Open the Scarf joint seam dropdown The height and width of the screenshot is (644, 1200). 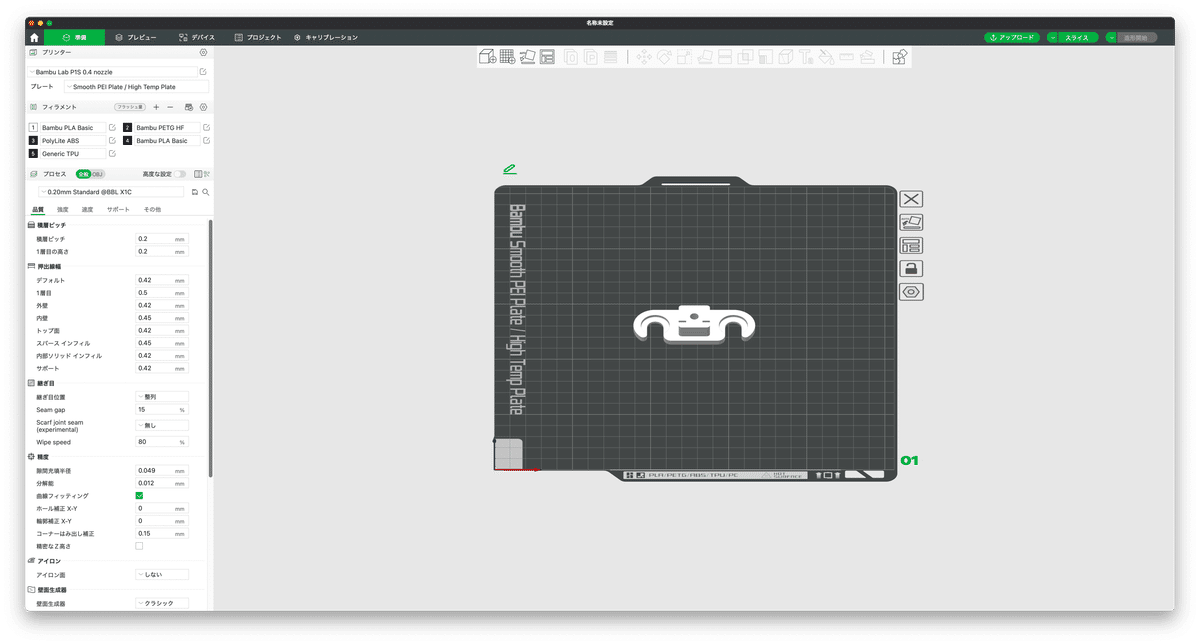(x=162, y=425)
